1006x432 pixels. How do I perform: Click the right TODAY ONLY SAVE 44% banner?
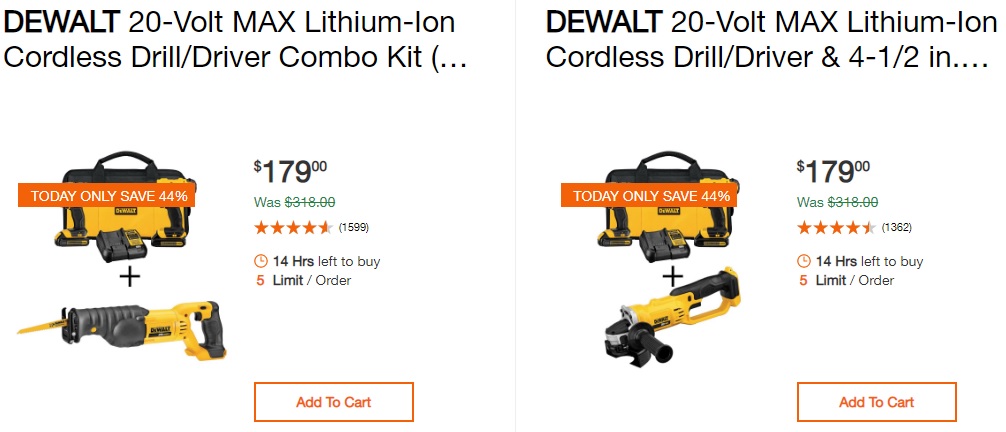click(652, 196)
